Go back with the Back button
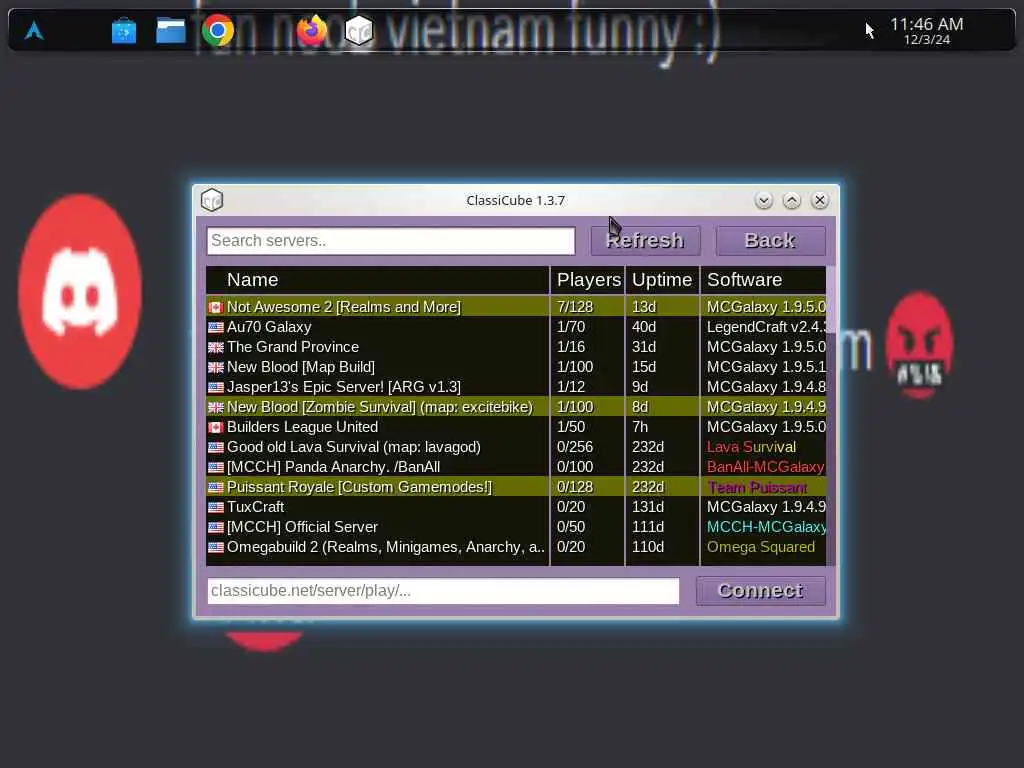 pyautogui.click(x=771, y=240)
